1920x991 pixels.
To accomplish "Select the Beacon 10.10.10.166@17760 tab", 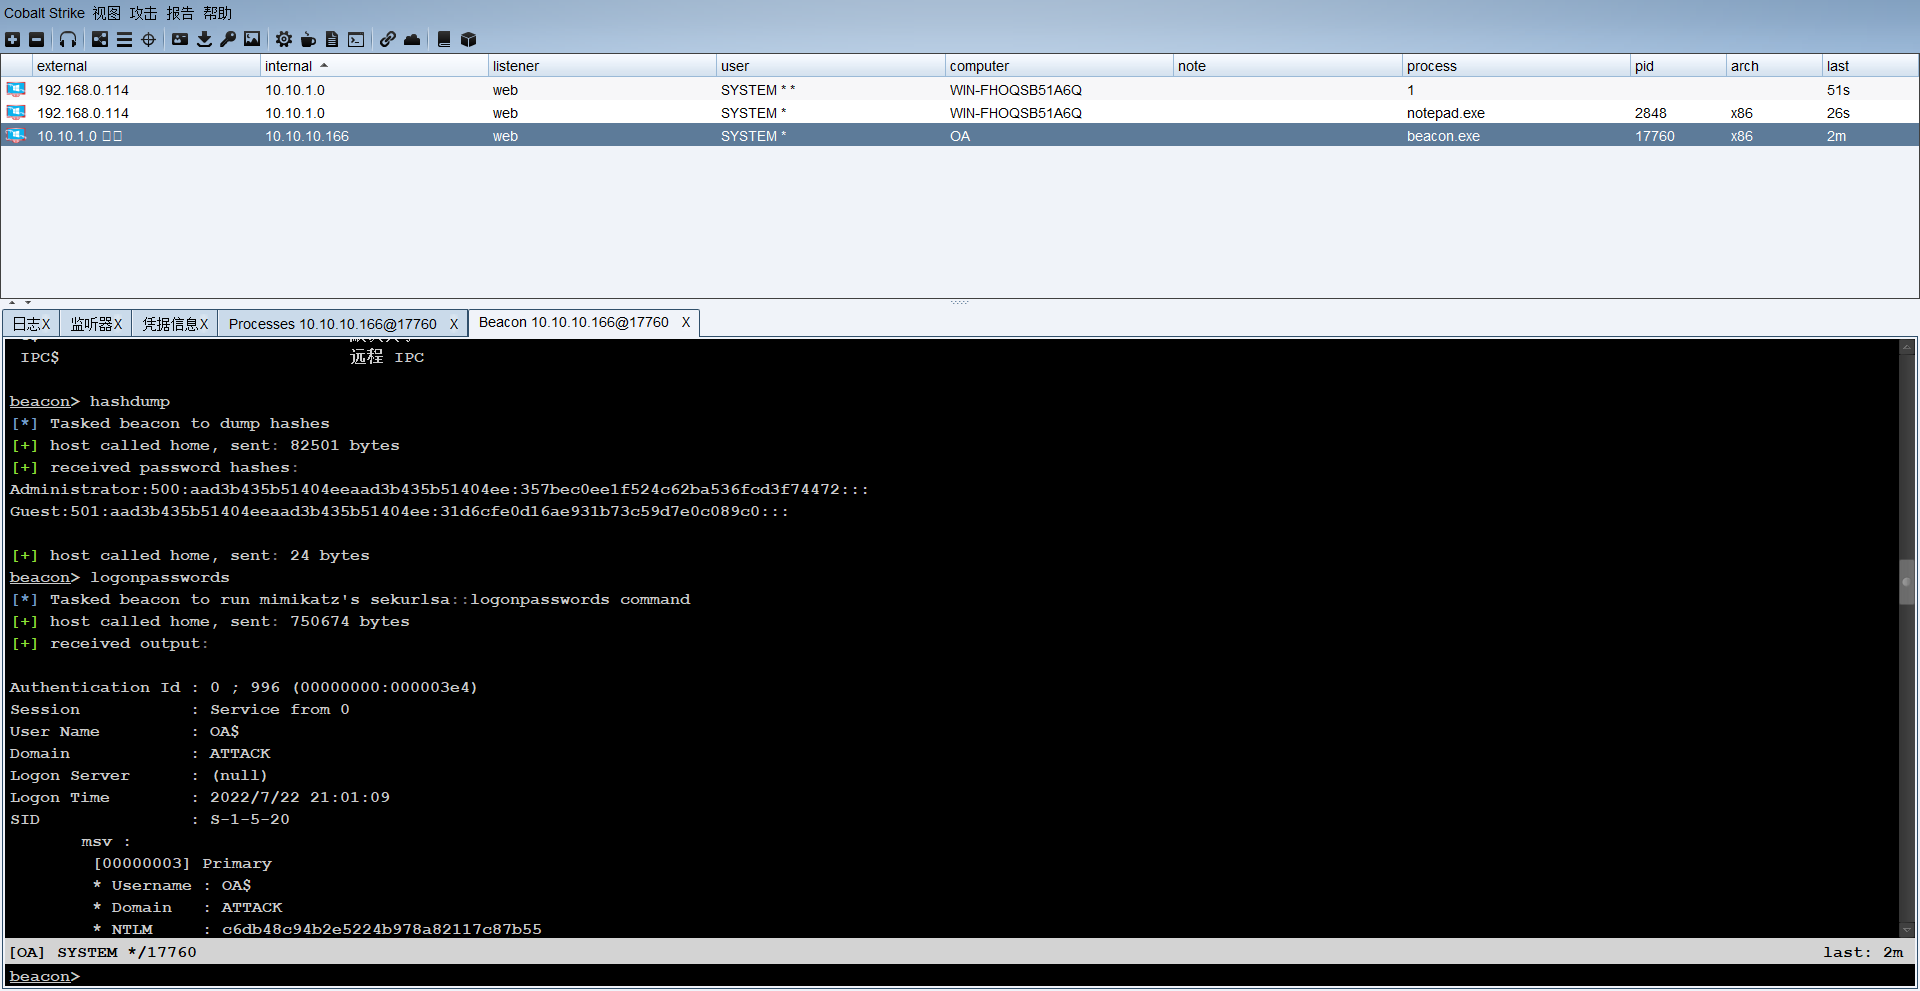I will [x=574, y=322].
